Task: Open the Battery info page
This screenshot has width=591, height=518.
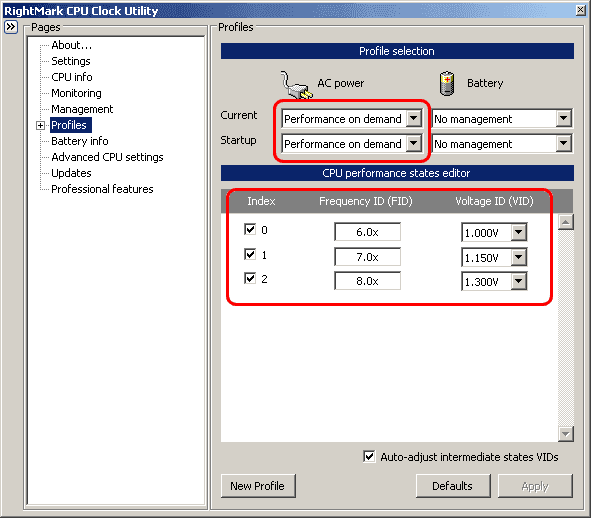Action: tap(80, 141)
